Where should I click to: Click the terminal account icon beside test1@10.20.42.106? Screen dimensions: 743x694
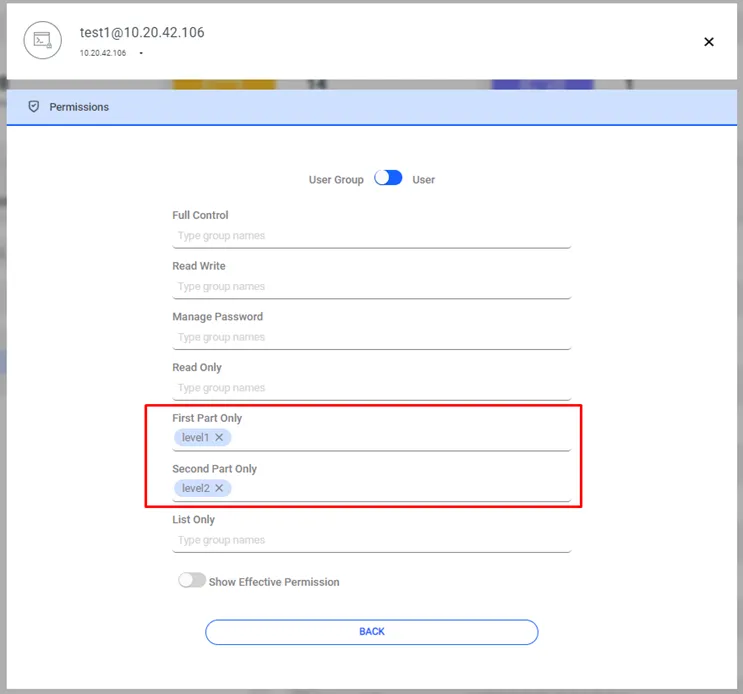[43, 40]
